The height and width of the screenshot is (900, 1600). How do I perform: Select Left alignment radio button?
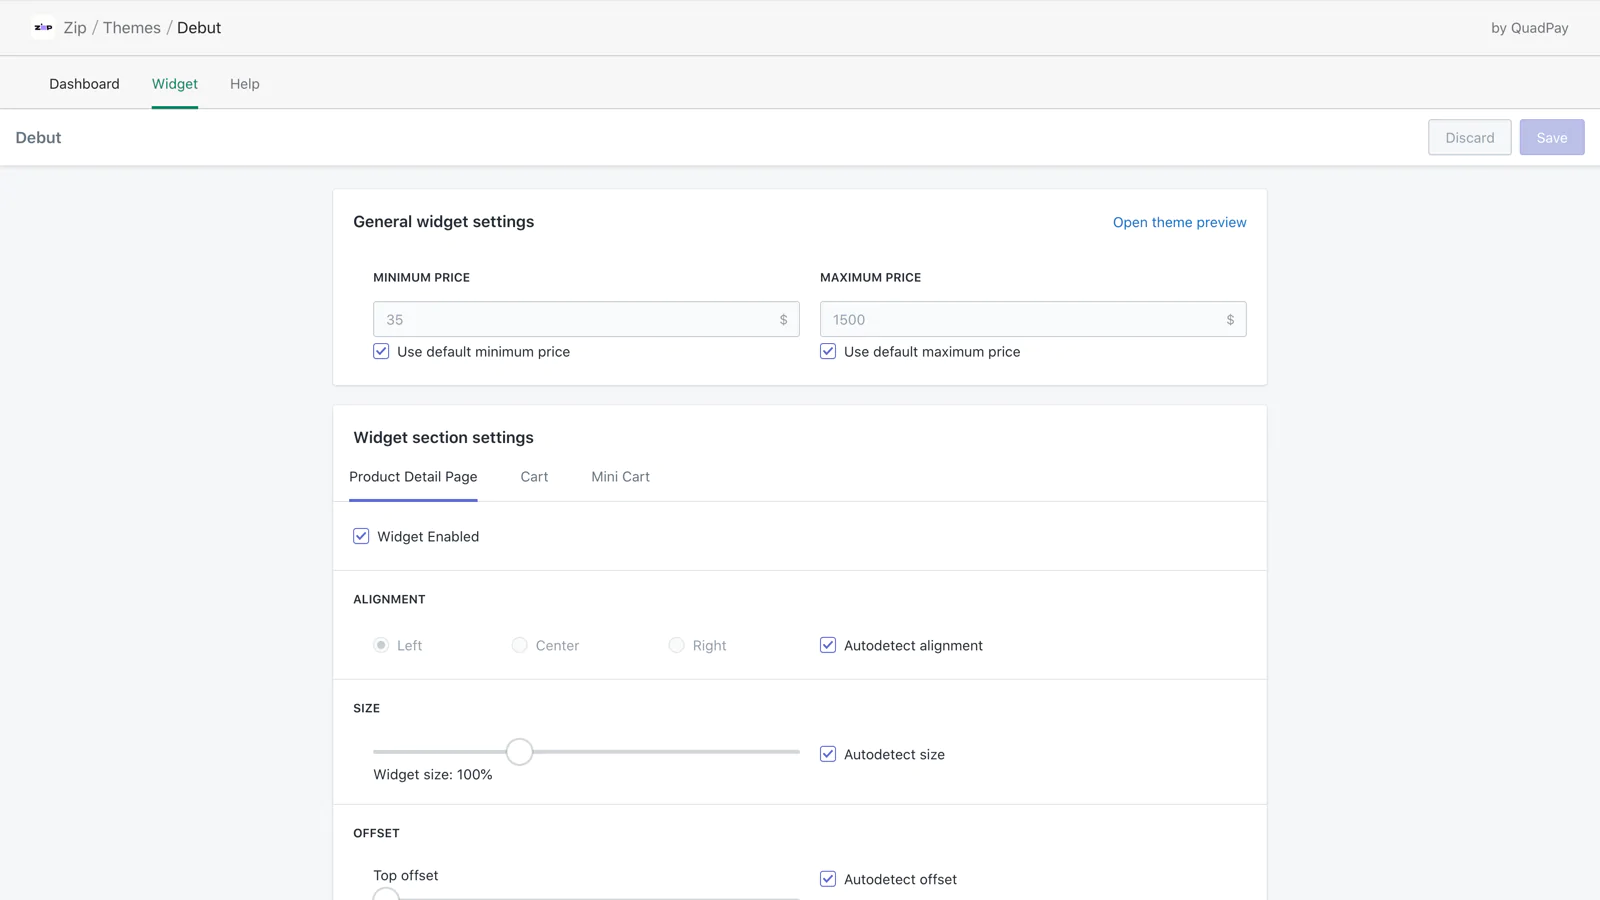[x=381, y=645]
